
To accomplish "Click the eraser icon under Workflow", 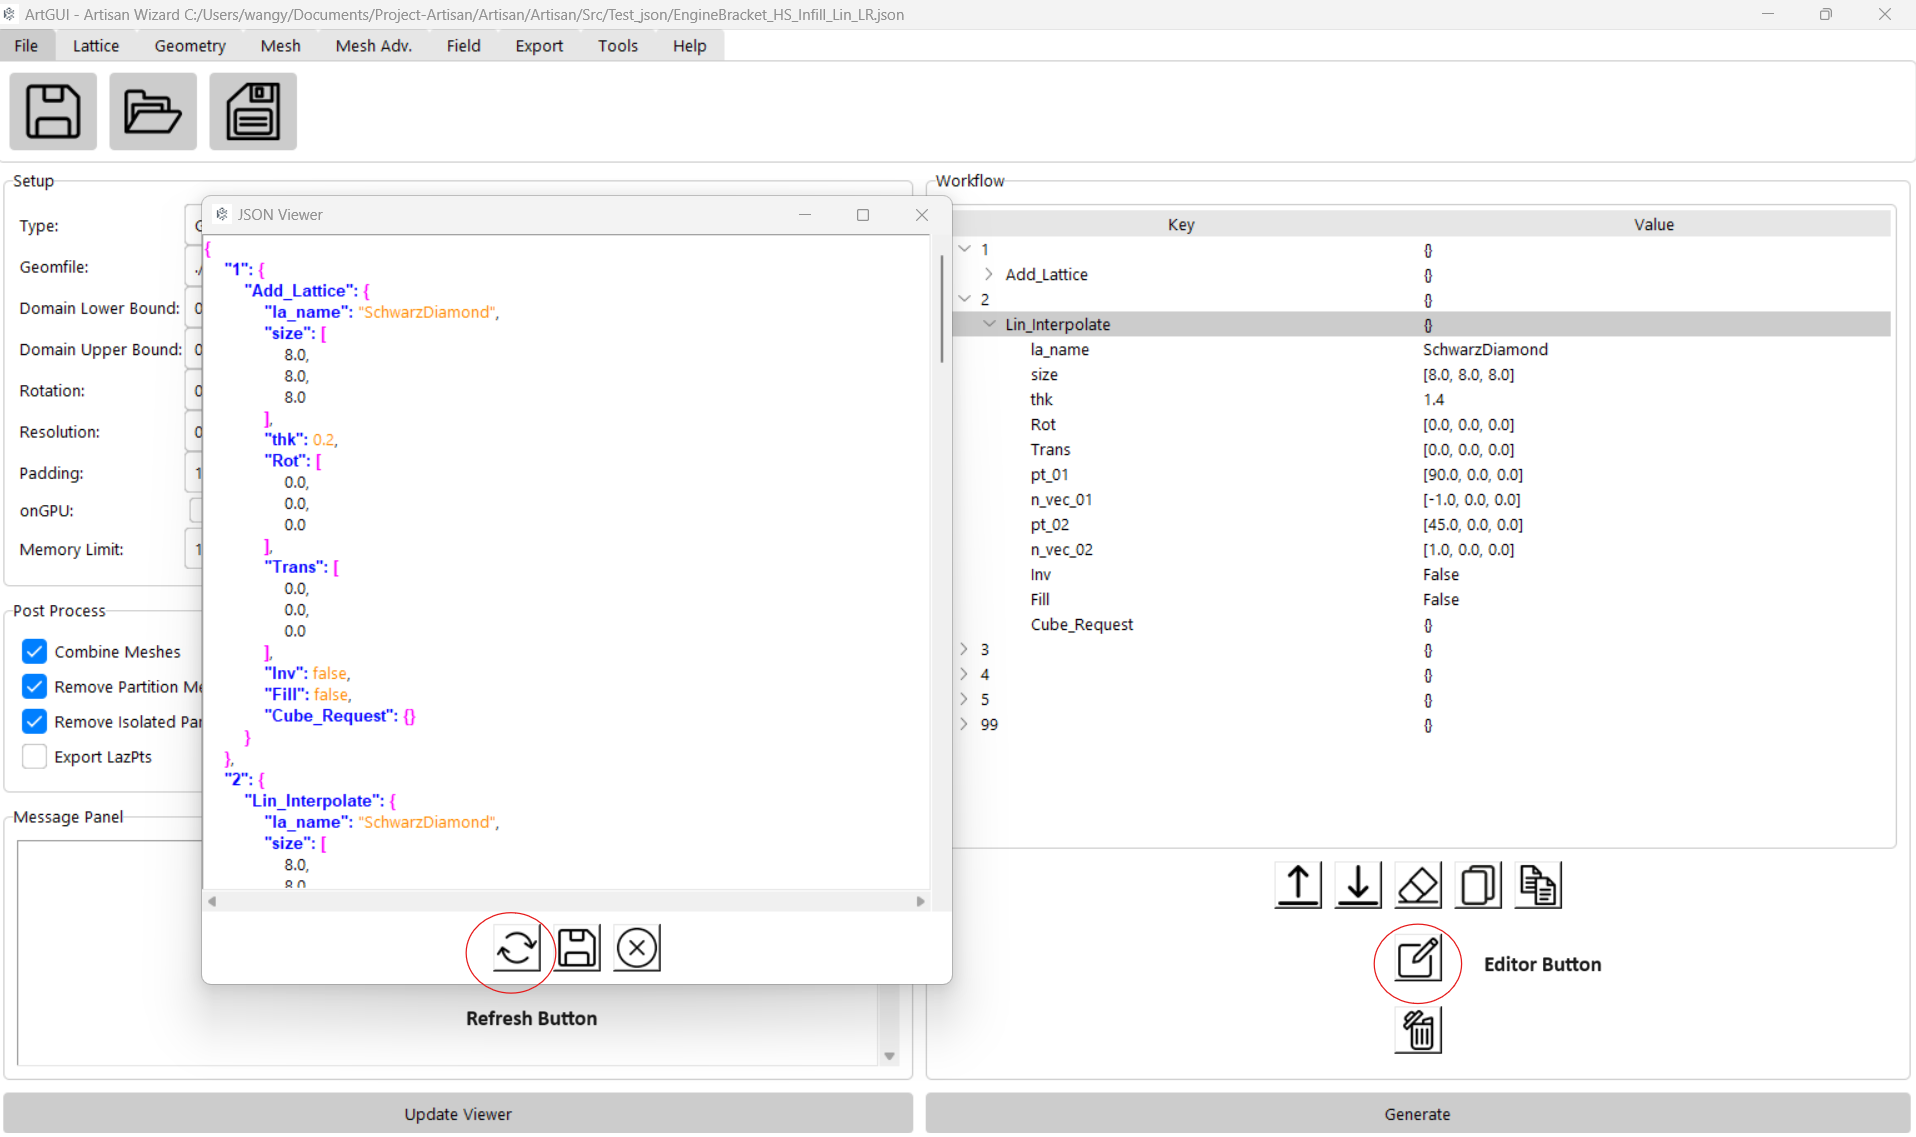I will [x=1418, y=885].
